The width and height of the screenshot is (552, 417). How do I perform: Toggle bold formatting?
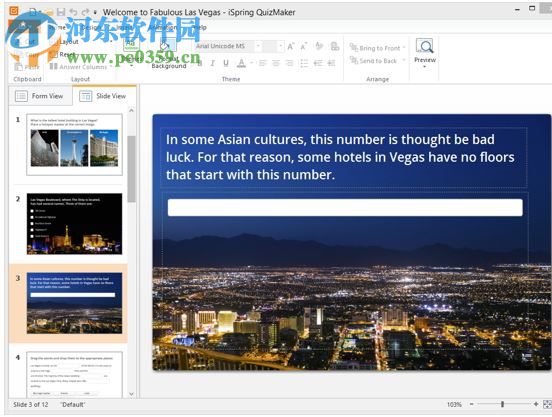pos(200,63)
